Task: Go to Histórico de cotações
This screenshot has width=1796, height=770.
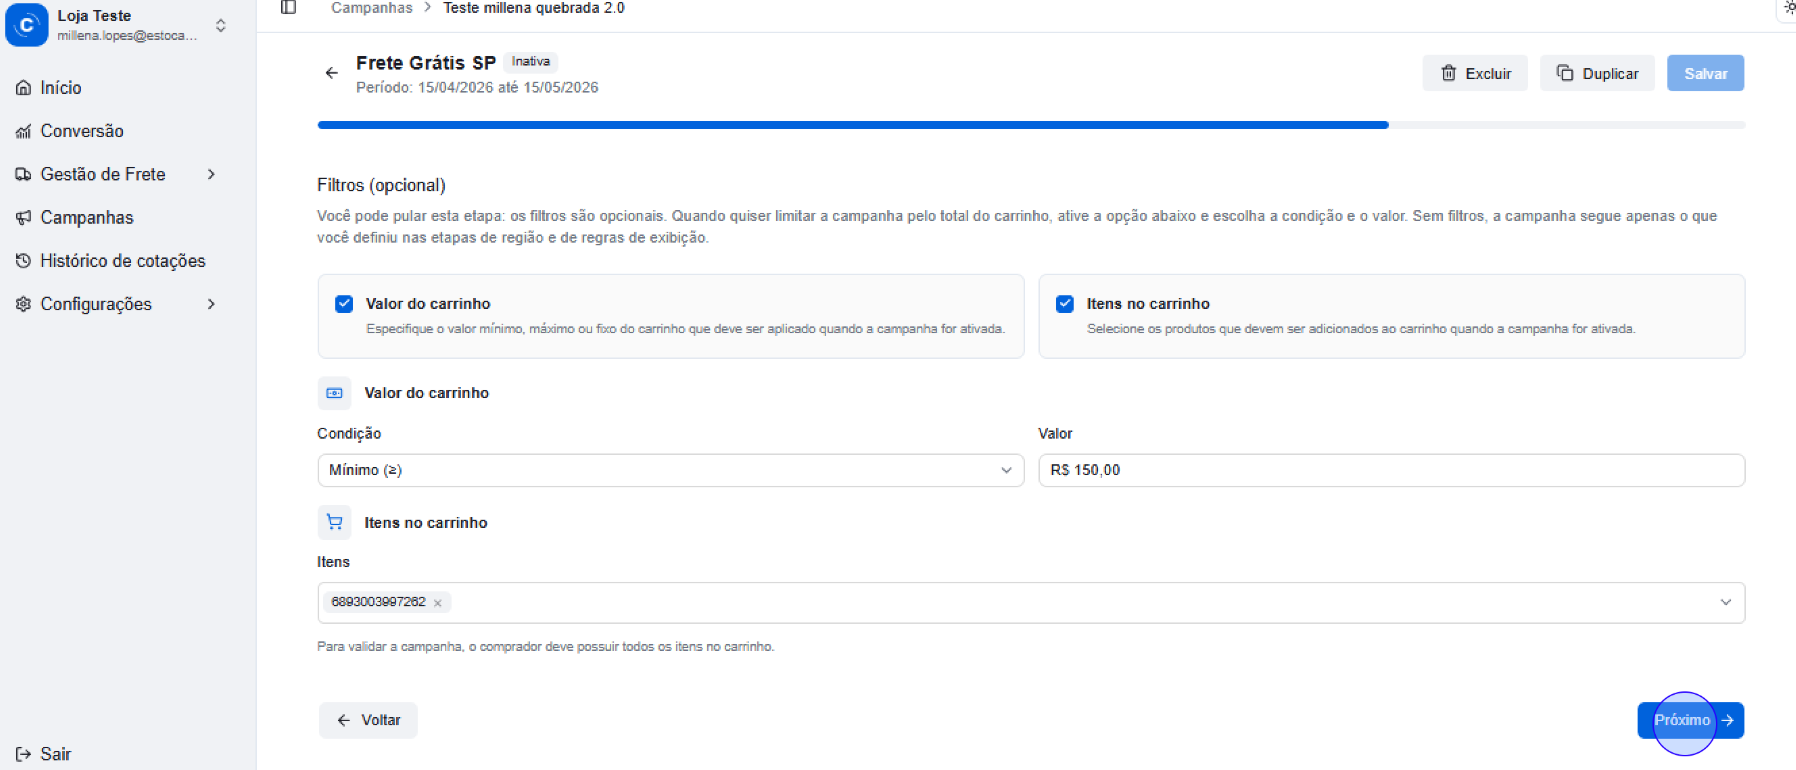Action: pos(122,261)
